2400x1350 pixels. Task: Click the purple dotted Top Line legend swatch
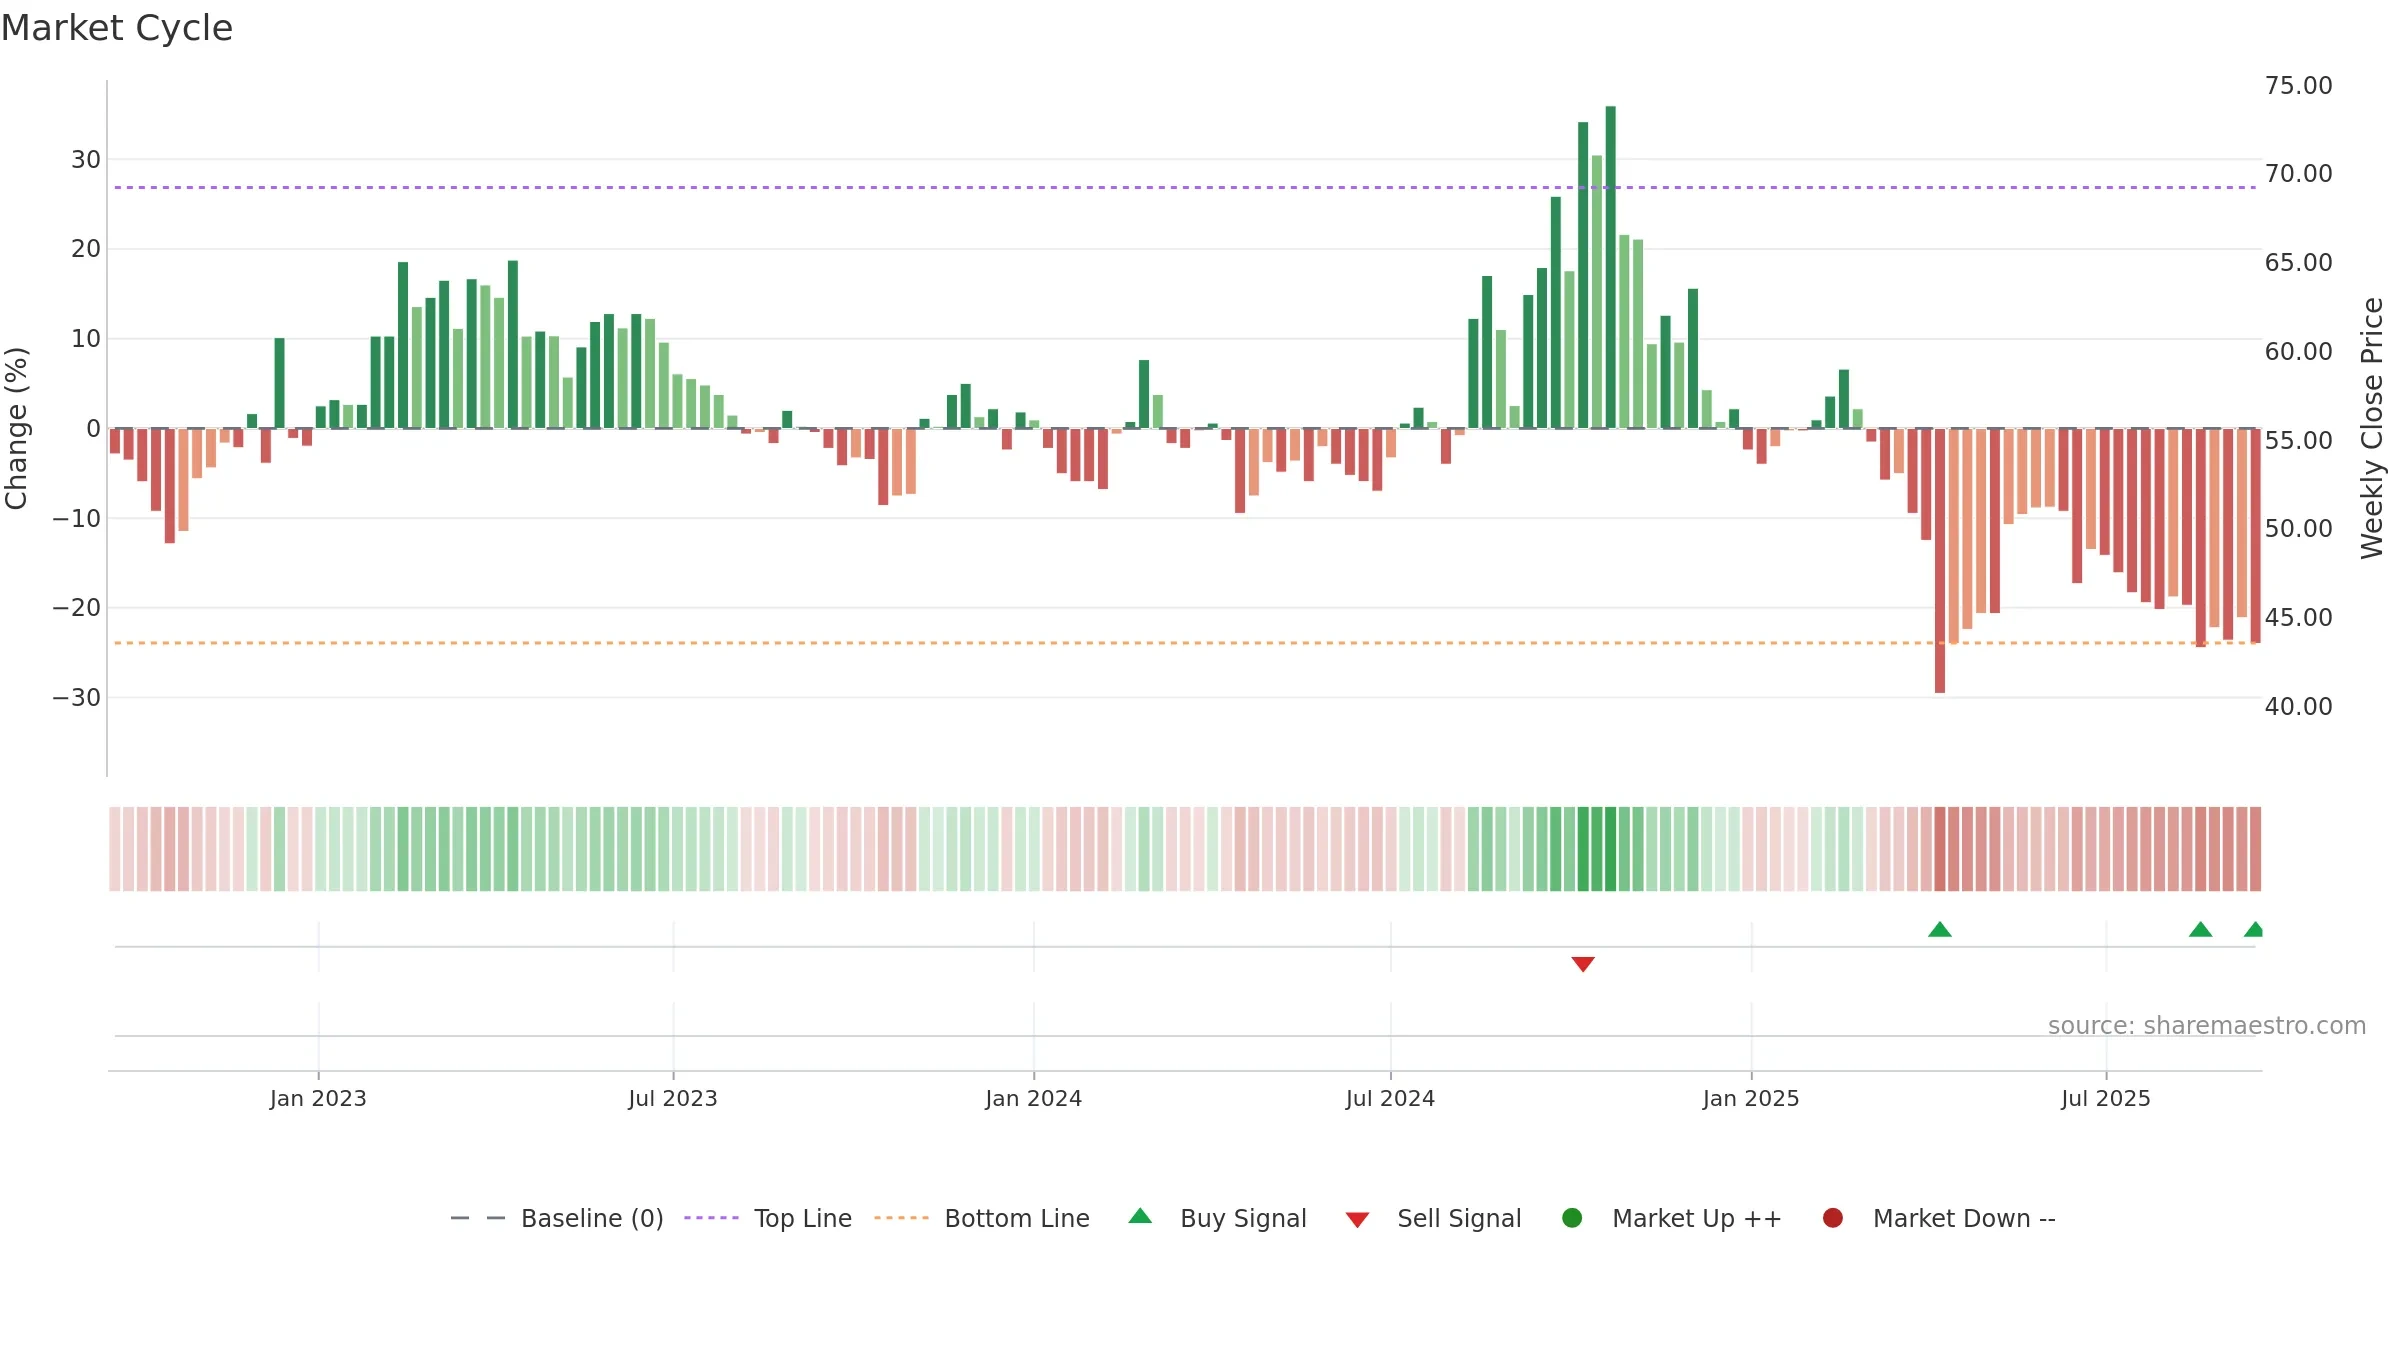click(x=711, y=1218)
